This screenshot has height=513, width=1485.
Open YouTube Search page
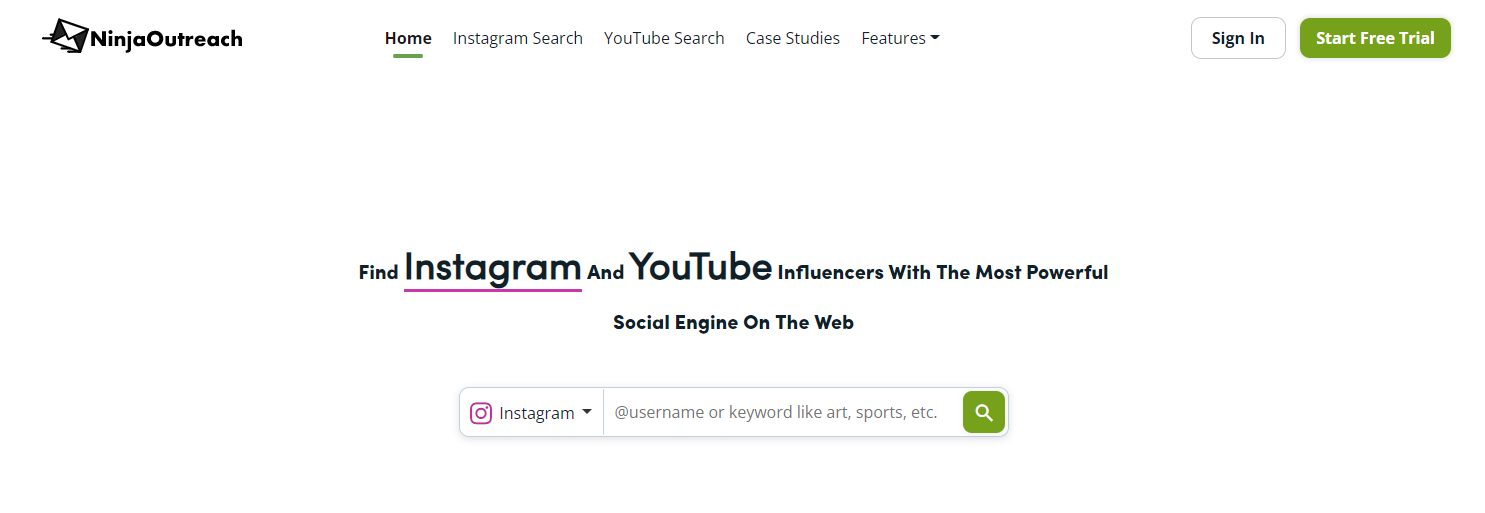pos(664,38)
